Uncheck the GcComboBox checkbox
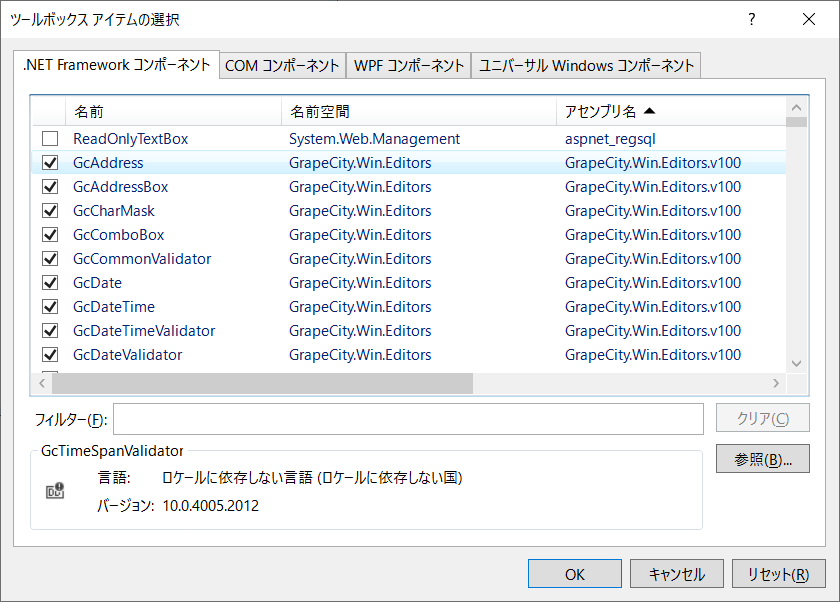The image size is (840, 602). tap(50, 235)
